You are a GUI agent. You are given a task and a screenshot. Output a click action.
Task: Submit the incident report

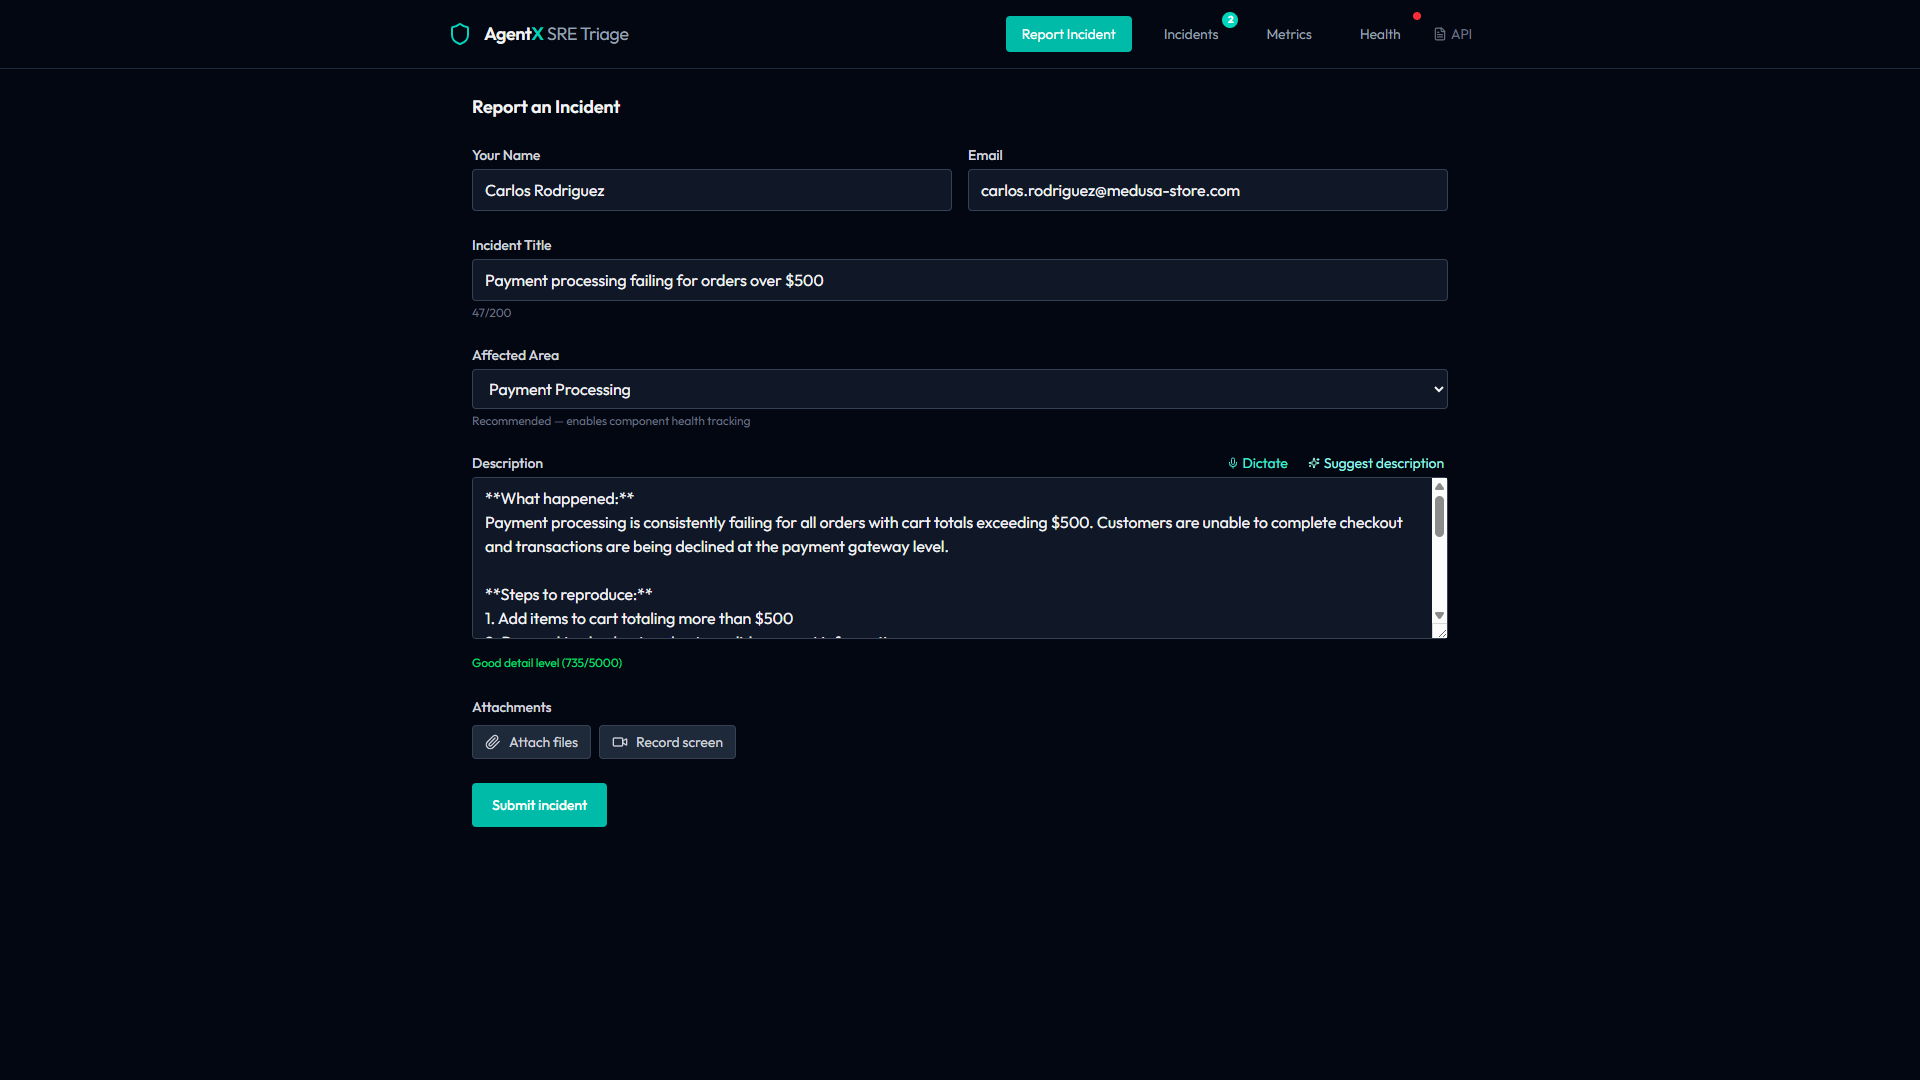click(539, 805)
